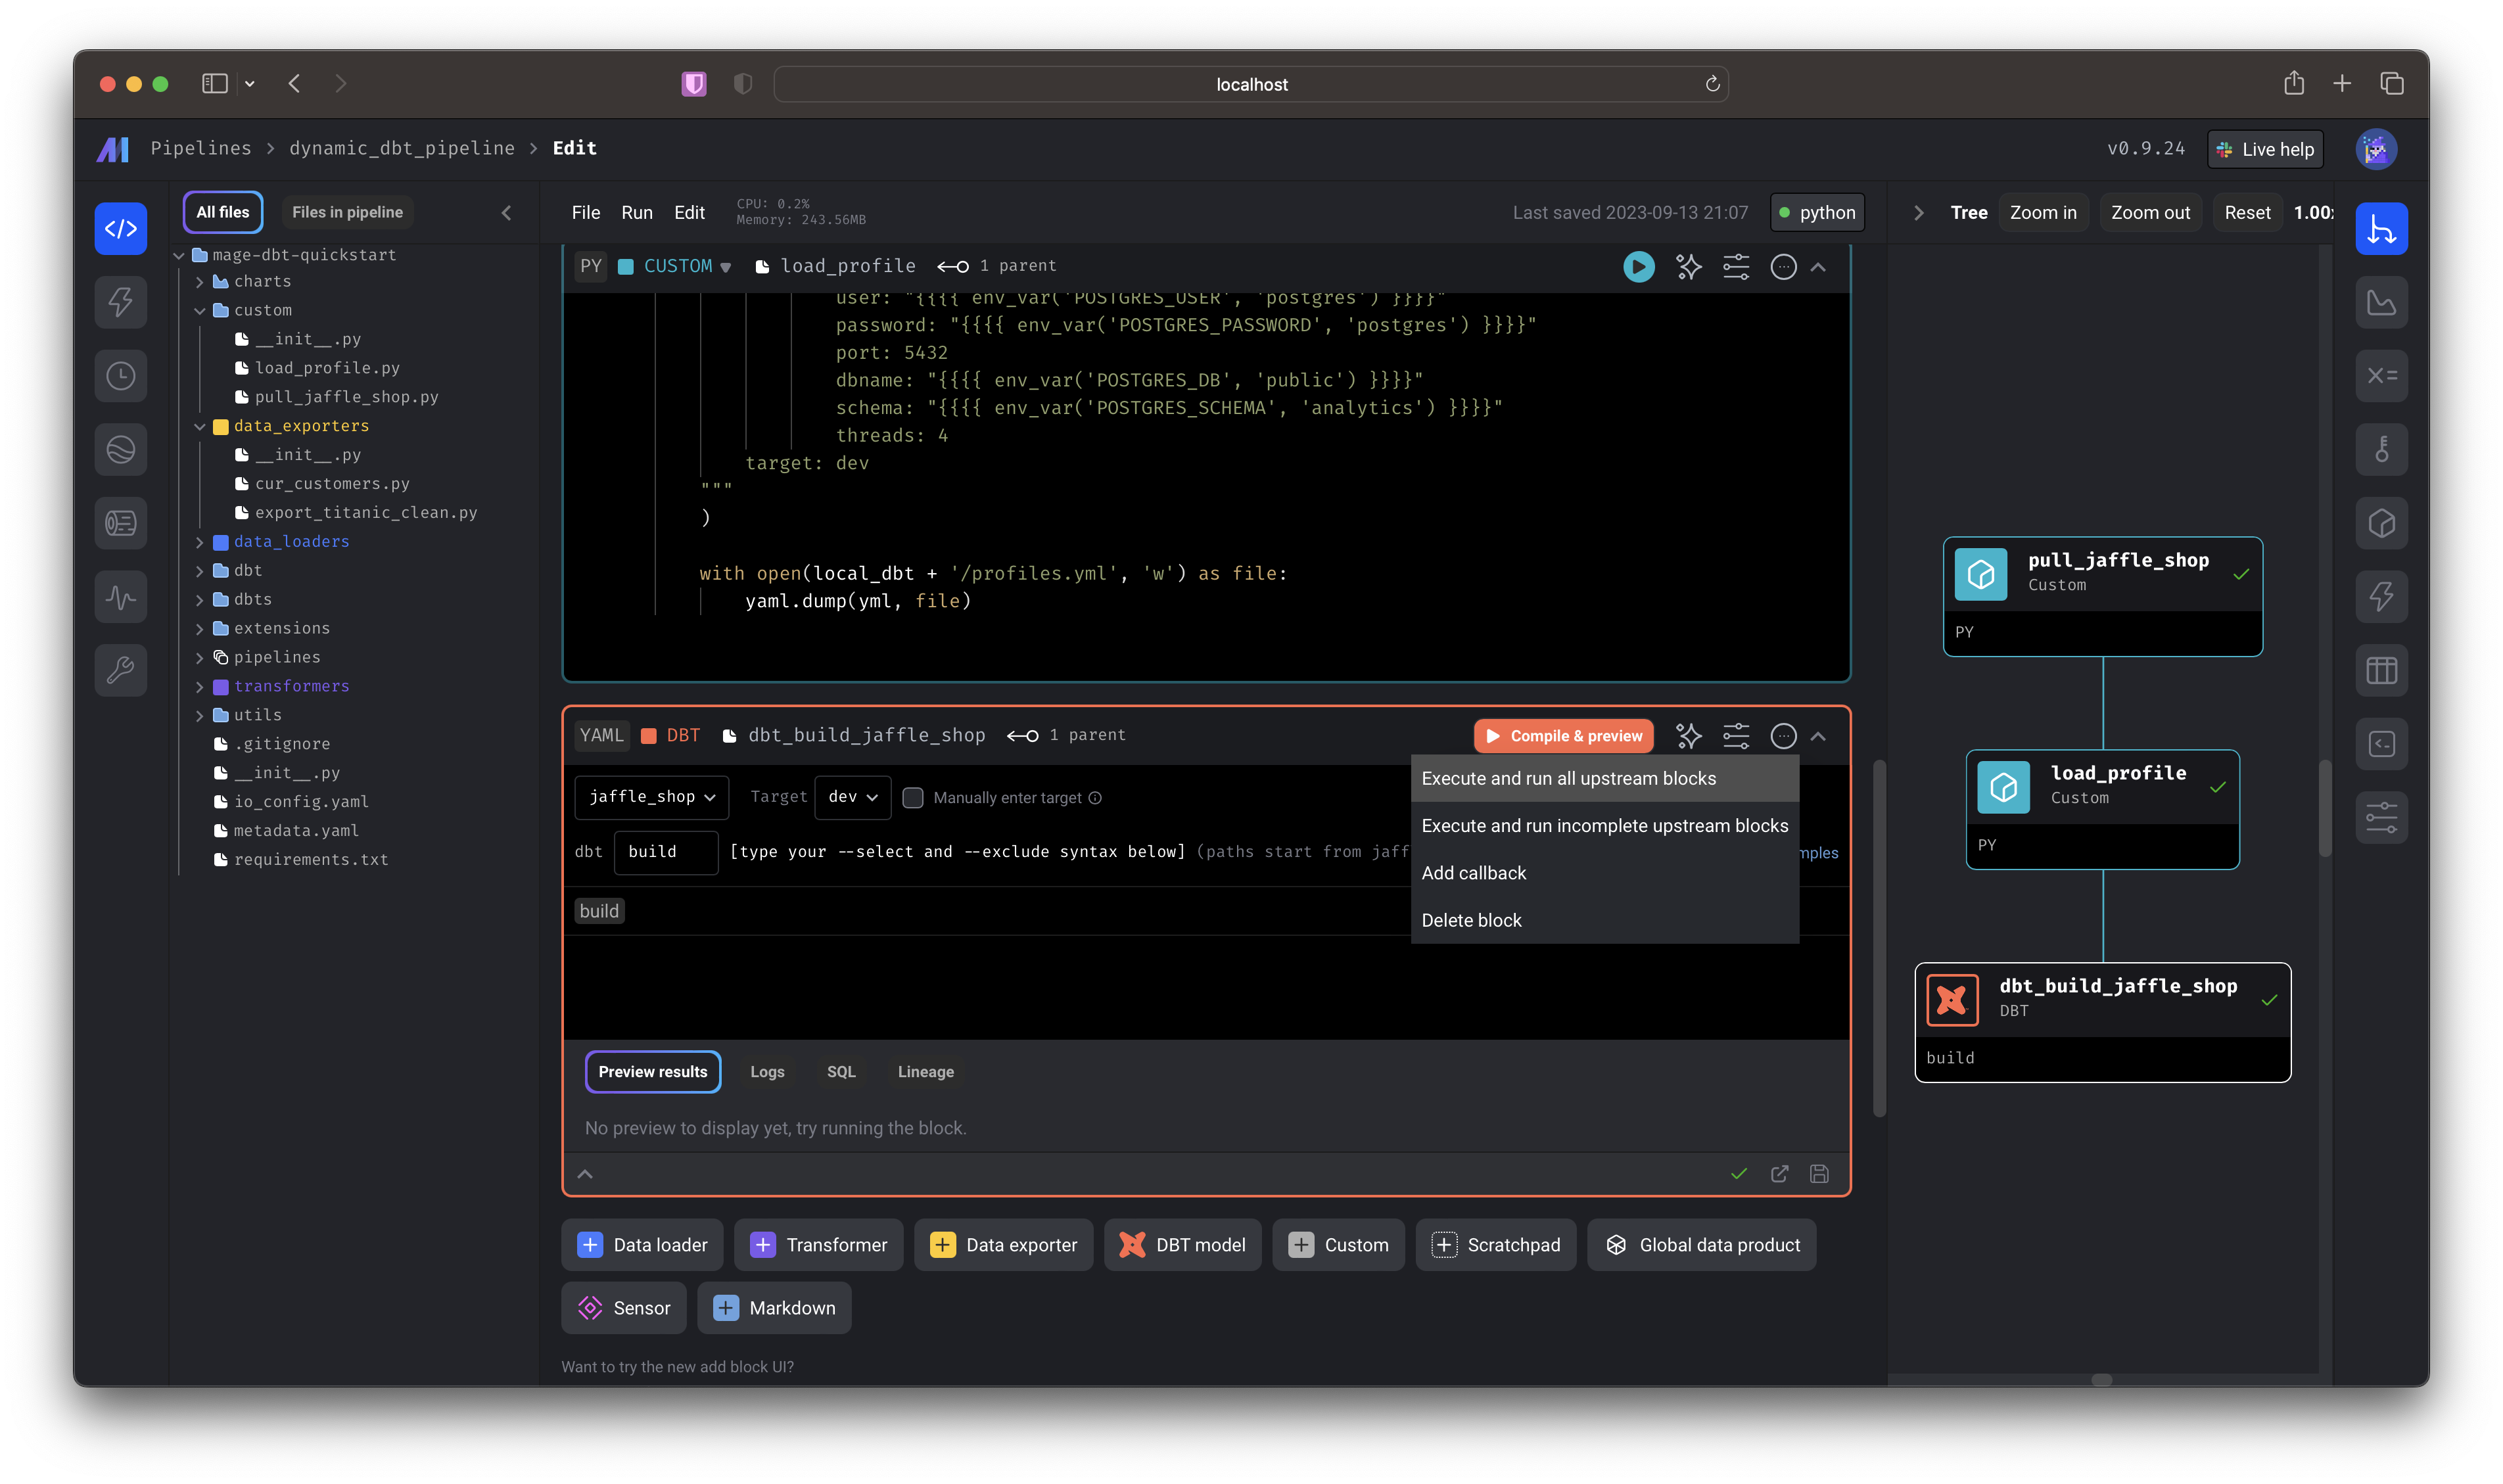Screen dimensions: 2503x1484
Task: Select pull_jaffle_shop node in tree graph
Action: (2102, 596)
